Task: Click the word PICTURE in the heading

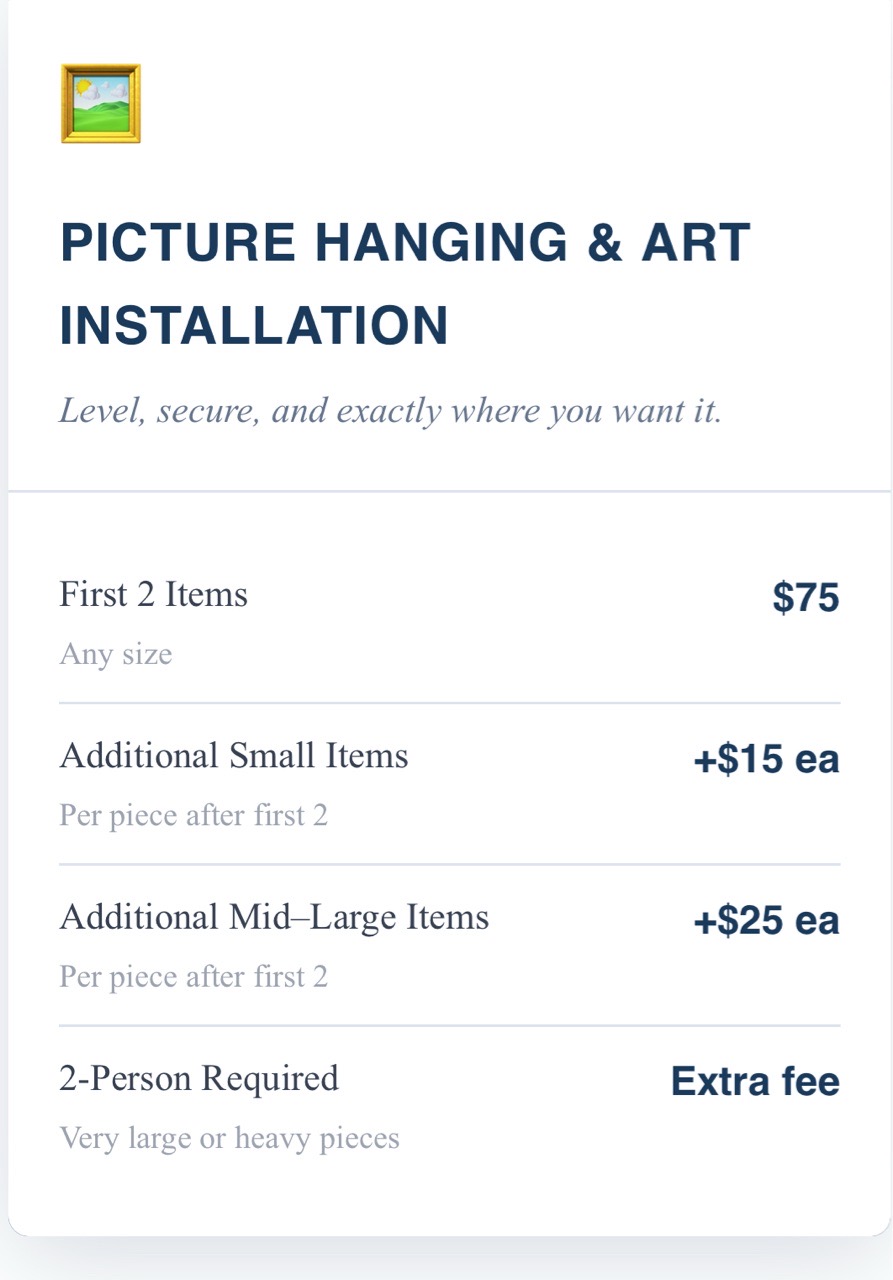Action: coord(178,243)
